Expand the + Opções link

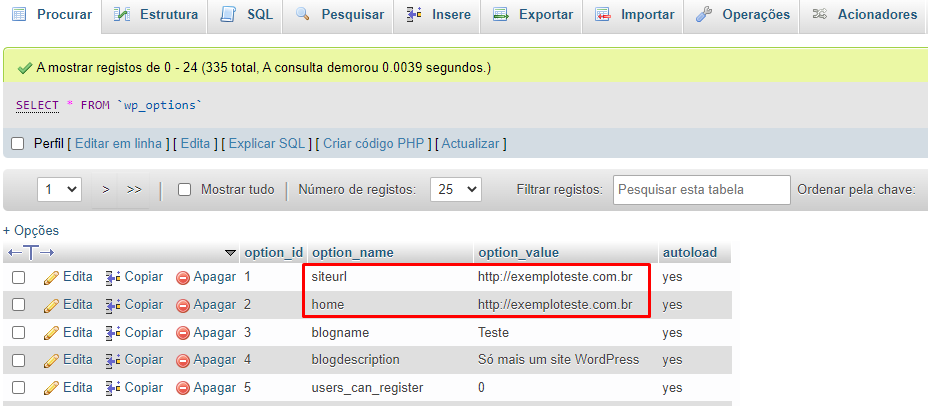pyautogui.click(x=31, y=231)
